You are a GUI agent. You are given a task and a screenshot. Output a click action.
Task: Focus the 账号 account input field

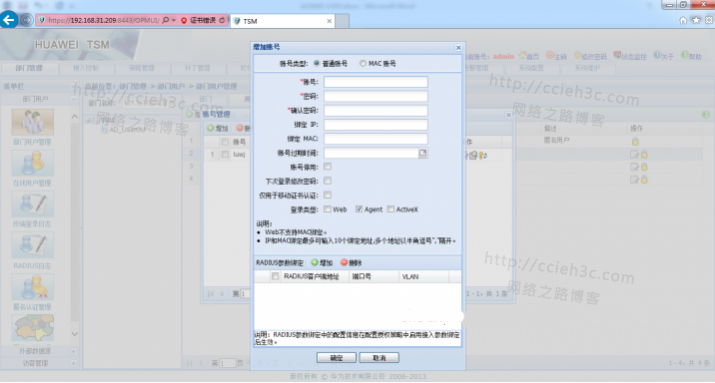point(376,82)
